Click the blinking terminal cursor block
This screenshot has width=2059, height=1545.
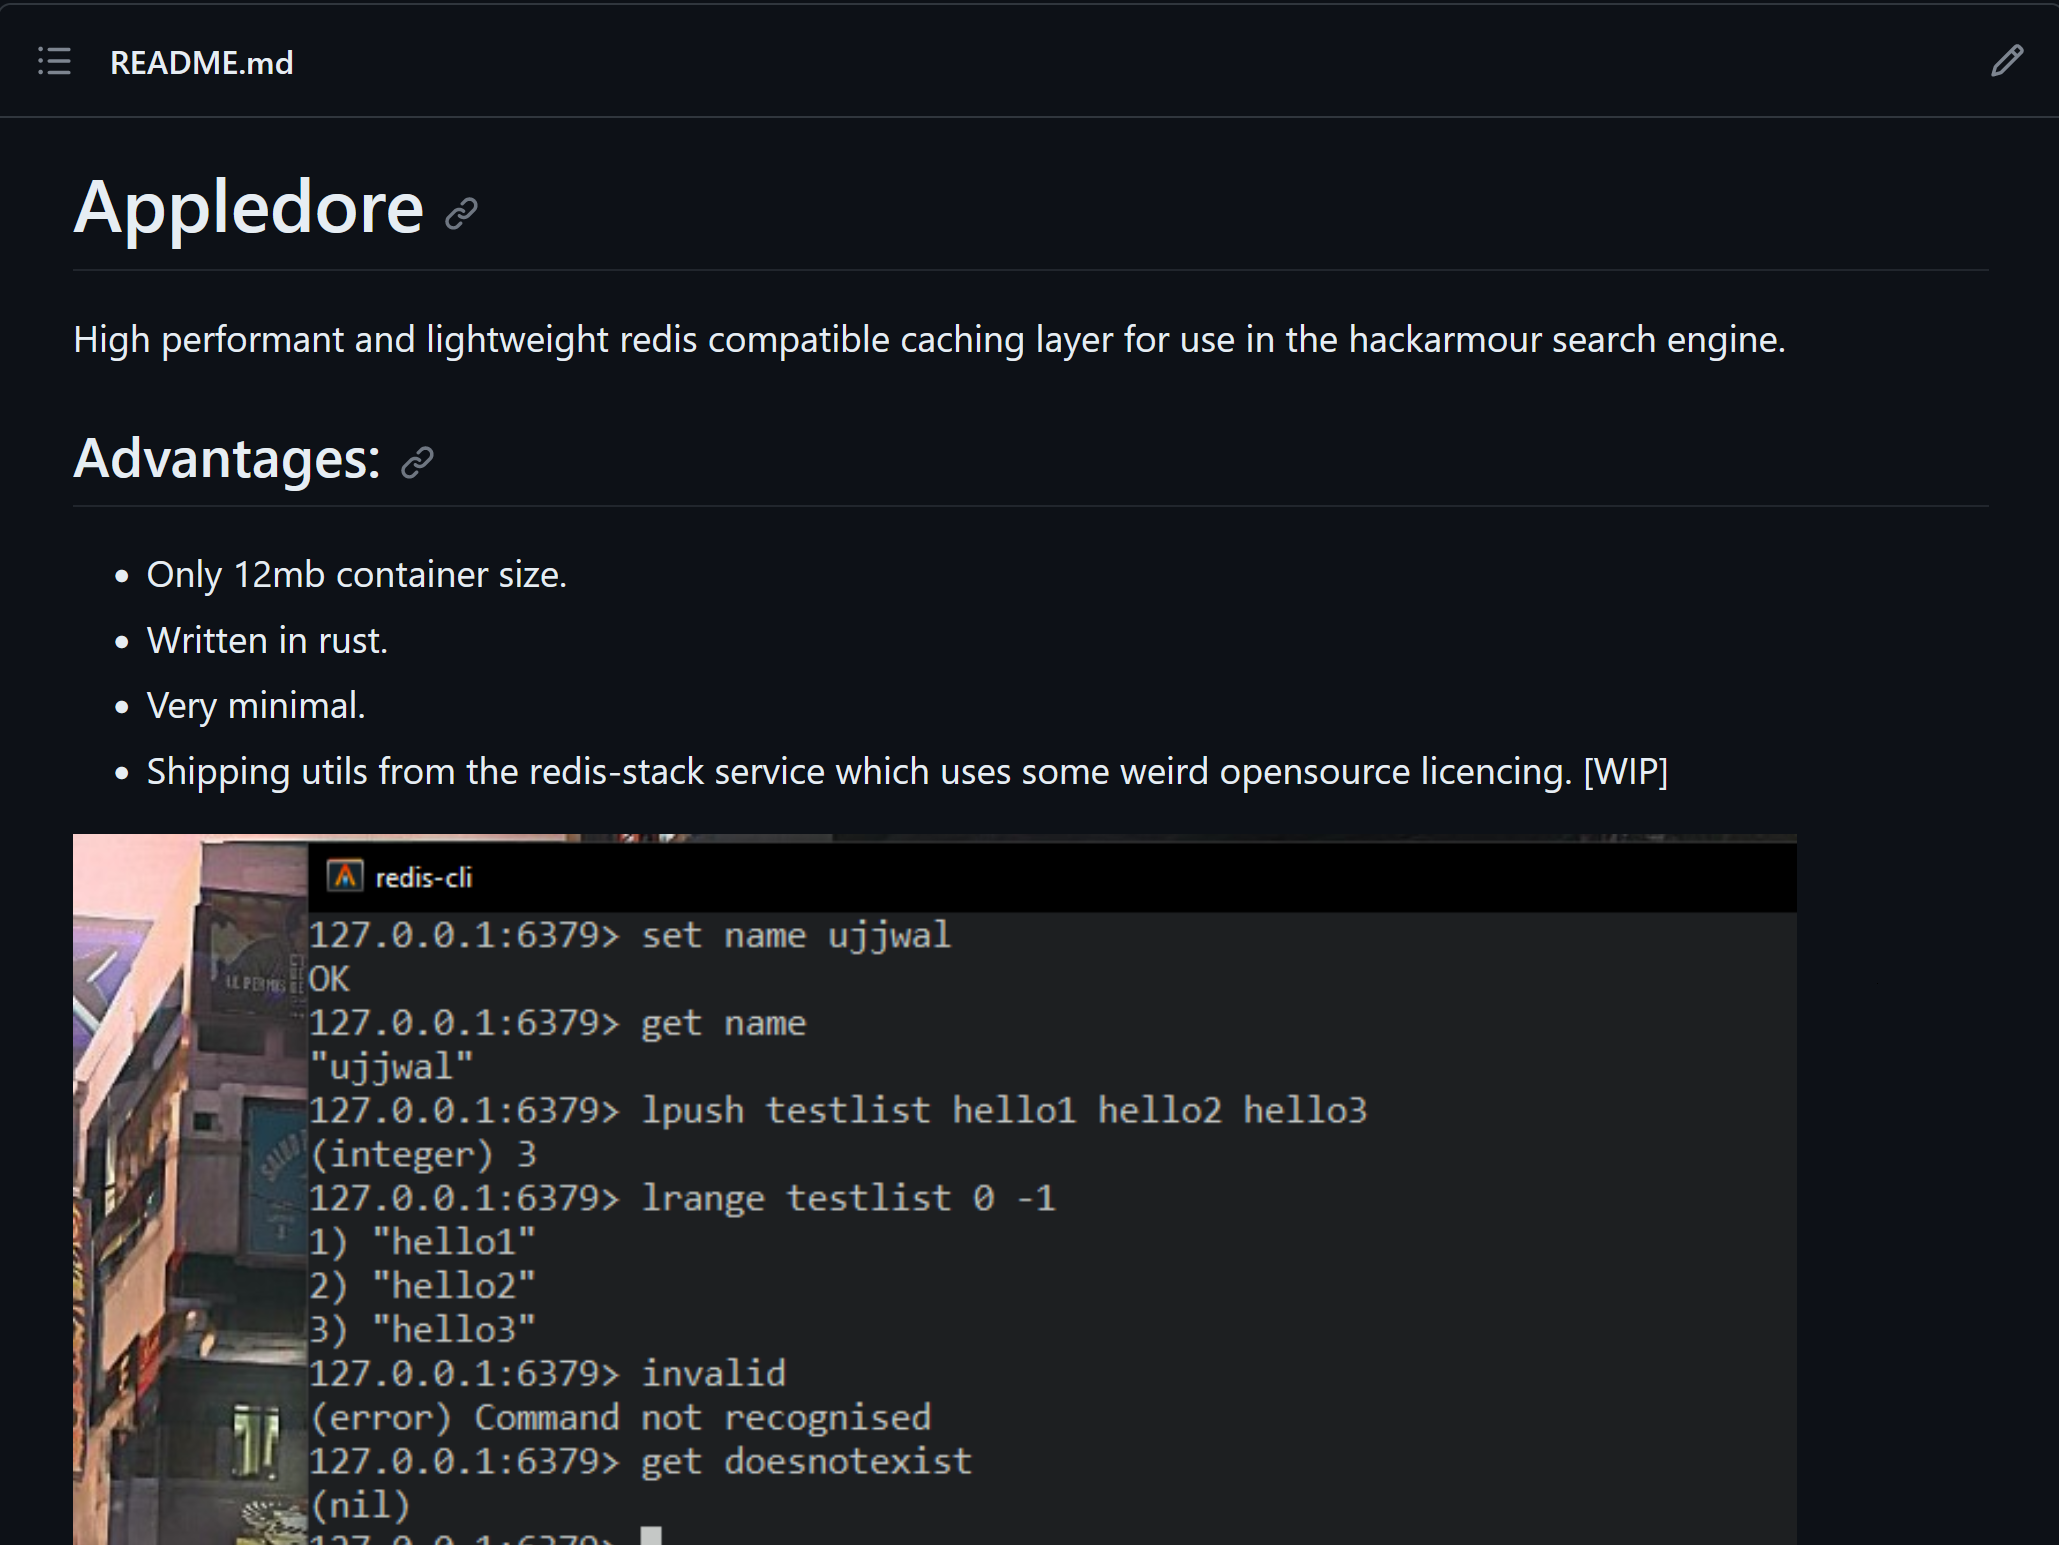pyautogui.click(x=651, y=1535)
